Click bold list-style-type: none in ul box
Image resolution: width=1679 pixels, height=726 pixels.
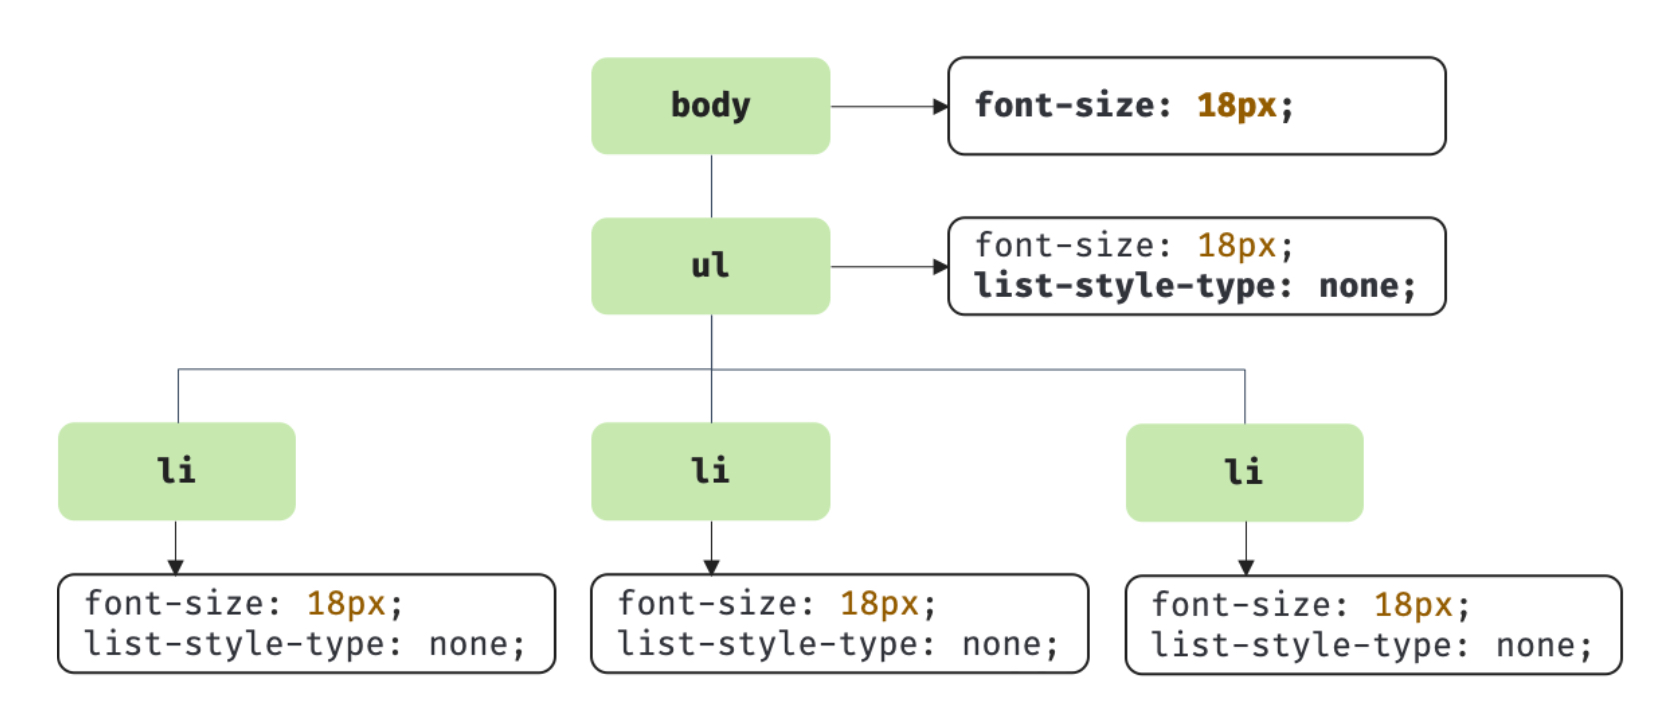(1196, 287)
